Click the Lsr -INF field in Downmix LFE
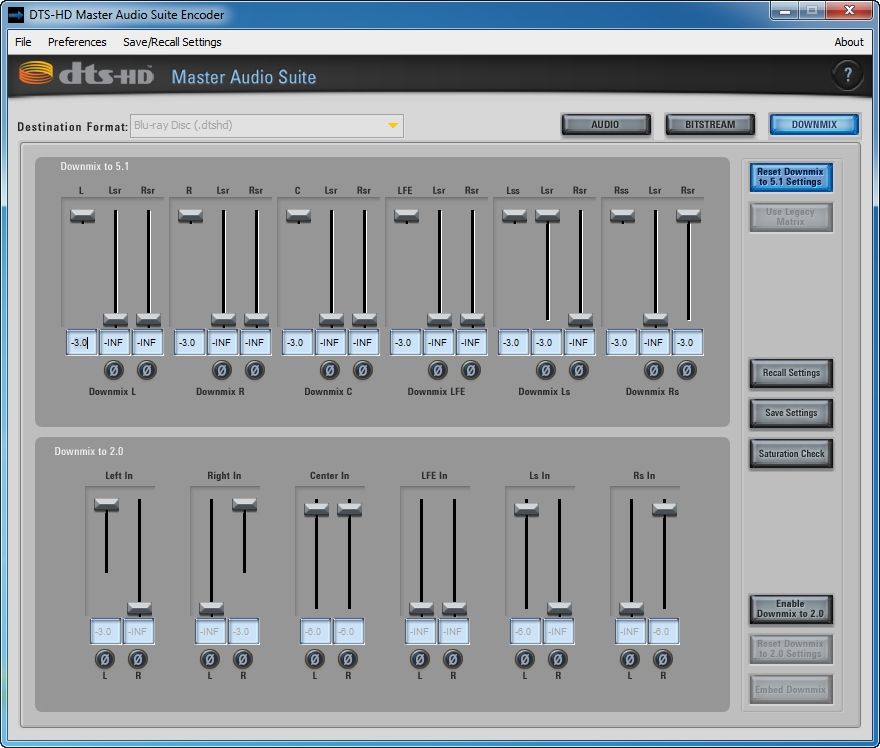Image resolution: width=880 pixels, height=748 pixels. point(438,342)
